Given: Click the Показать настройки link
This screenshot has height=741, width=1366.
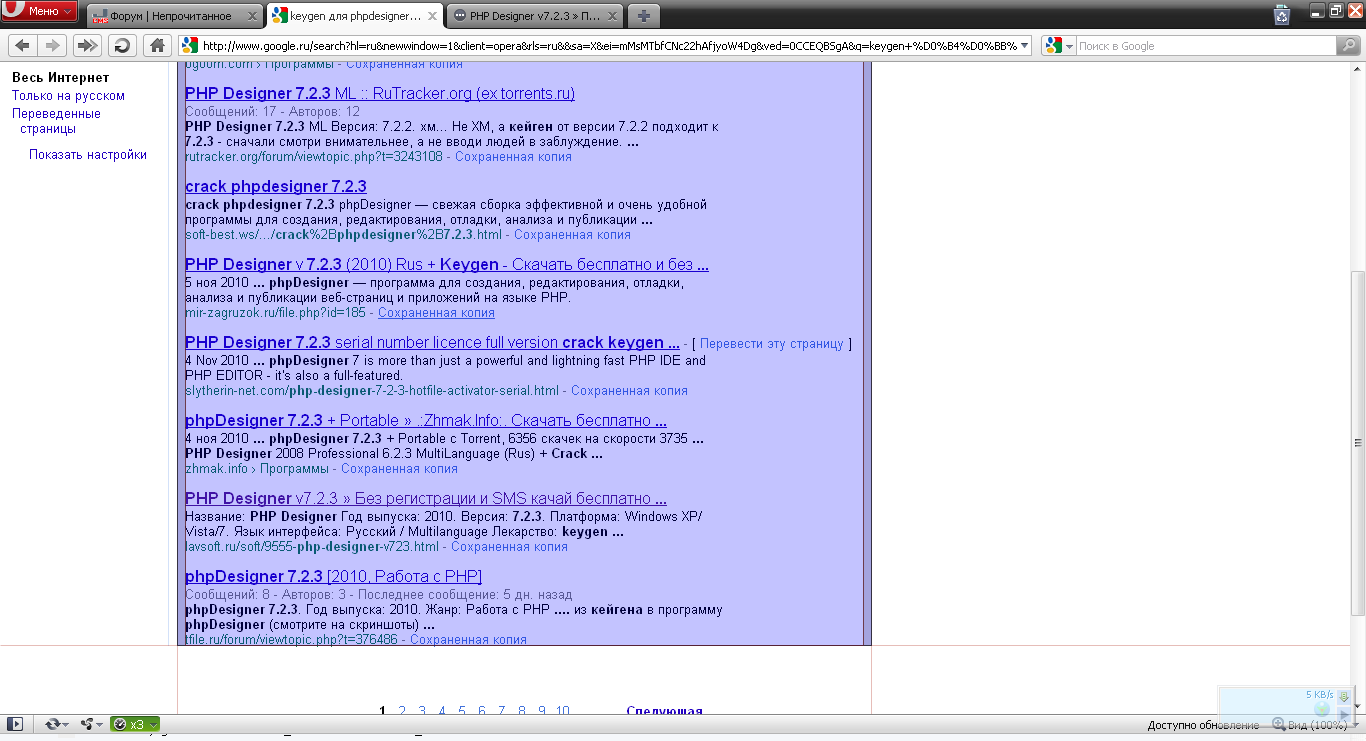Looking at the screenshot, I should tap(88, 155).
